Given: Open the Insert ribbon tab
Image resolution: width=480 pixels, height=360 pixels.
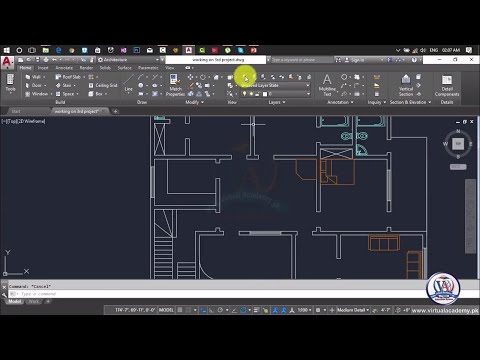Looking at the screenshot, I should (43, 68).
